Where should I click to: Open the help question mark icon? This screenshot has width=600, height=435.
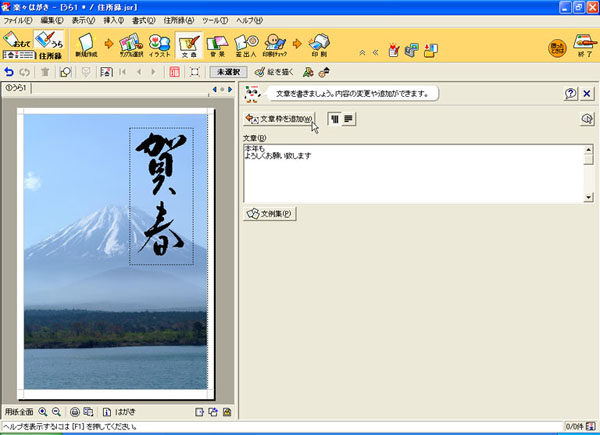click(x=570, y=93)
